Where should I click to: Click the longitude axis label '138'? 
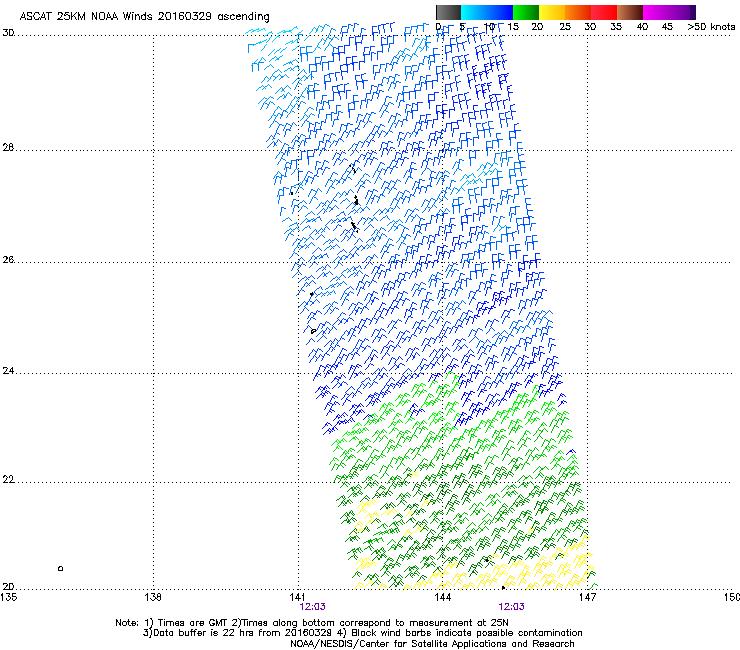(152, 597)
